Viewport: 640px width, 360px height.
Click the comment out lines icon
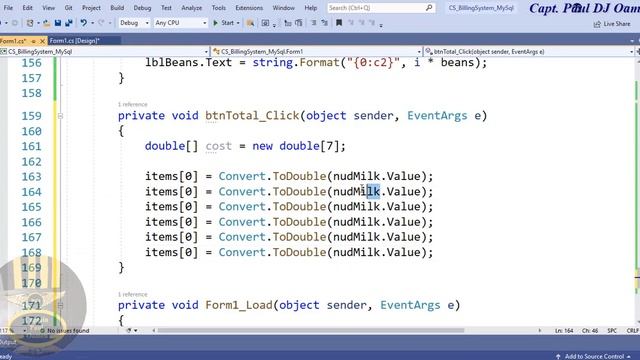coord(314,23)
